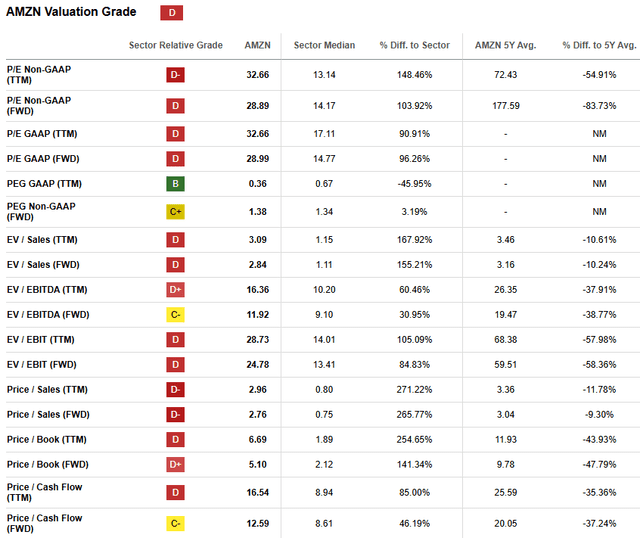Click the D grade badge for Price / Book (TTM)
Image resolution: width=640 pixels, height=538 pixels.
[175, 440]
